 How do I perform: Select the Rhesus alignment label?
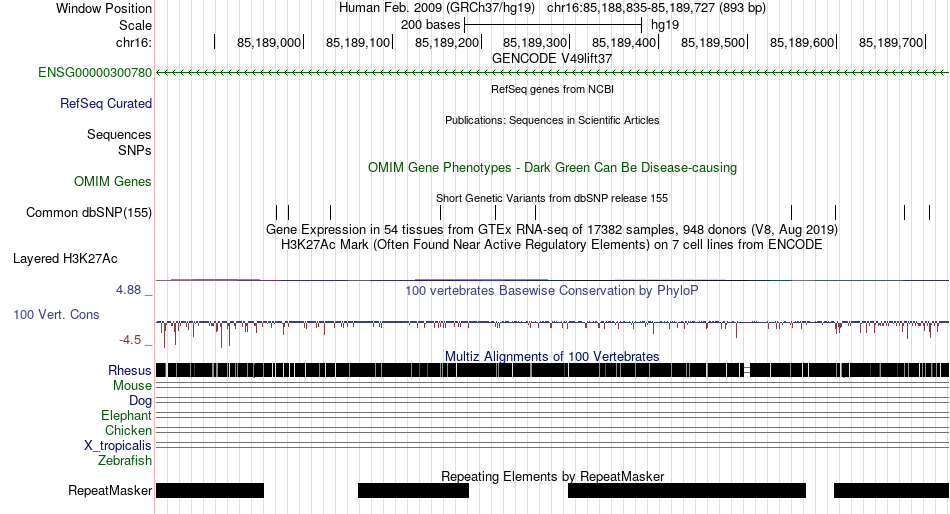coord(129,370)
